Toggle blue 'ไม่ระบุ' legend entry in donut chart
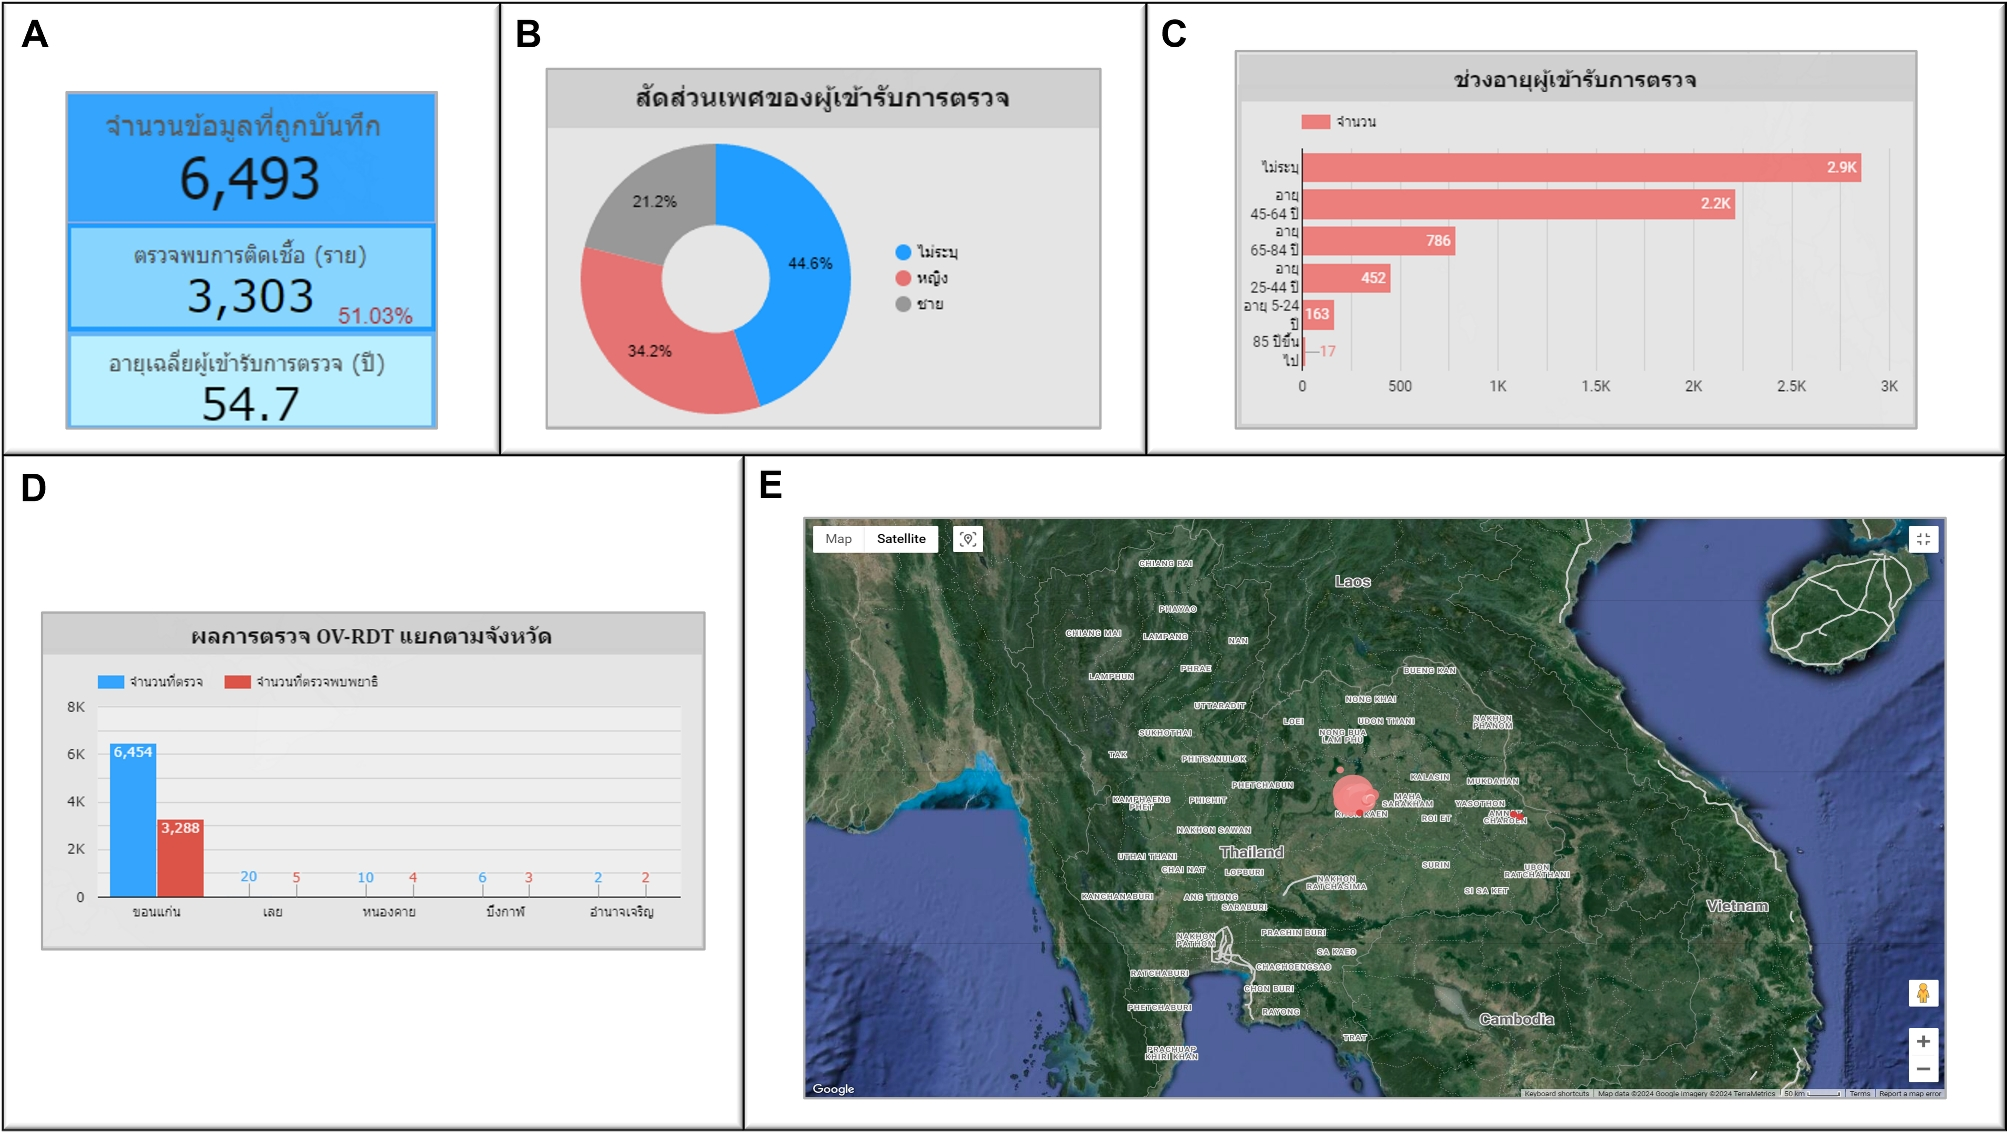Screen dimensions: 2007x1133 [x=927, y=252]
